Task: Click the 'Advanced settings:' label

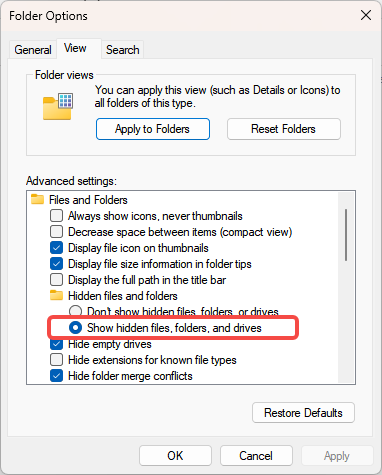Action: [x=71, y=181]
